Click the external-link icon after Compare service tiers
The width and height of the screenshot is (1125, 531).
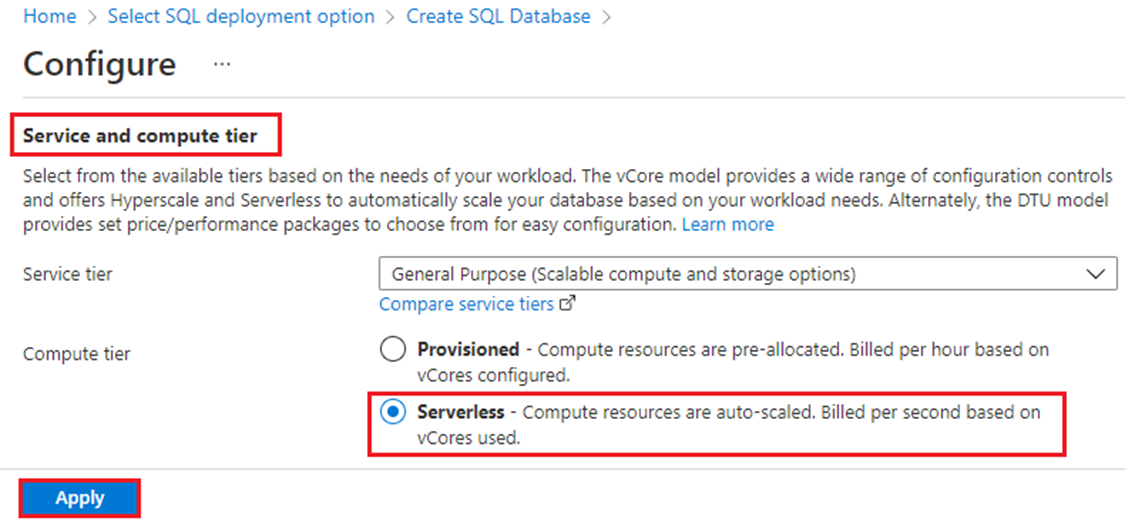click(x=568, y=304)
